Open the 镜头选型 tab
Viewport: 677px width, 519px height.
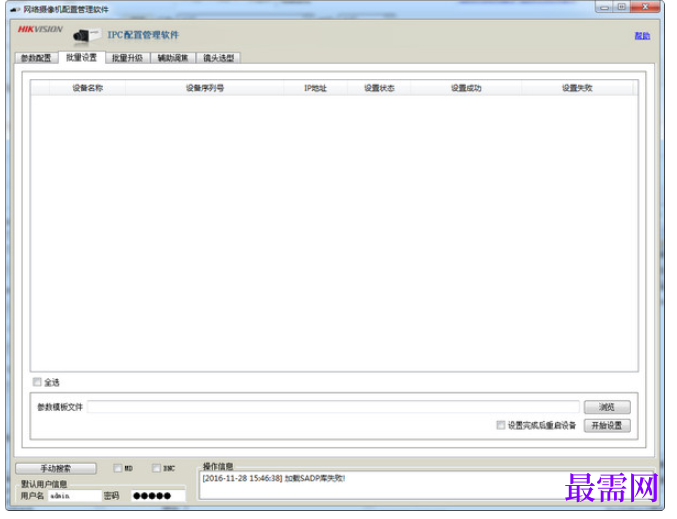[x=218, y=58]
